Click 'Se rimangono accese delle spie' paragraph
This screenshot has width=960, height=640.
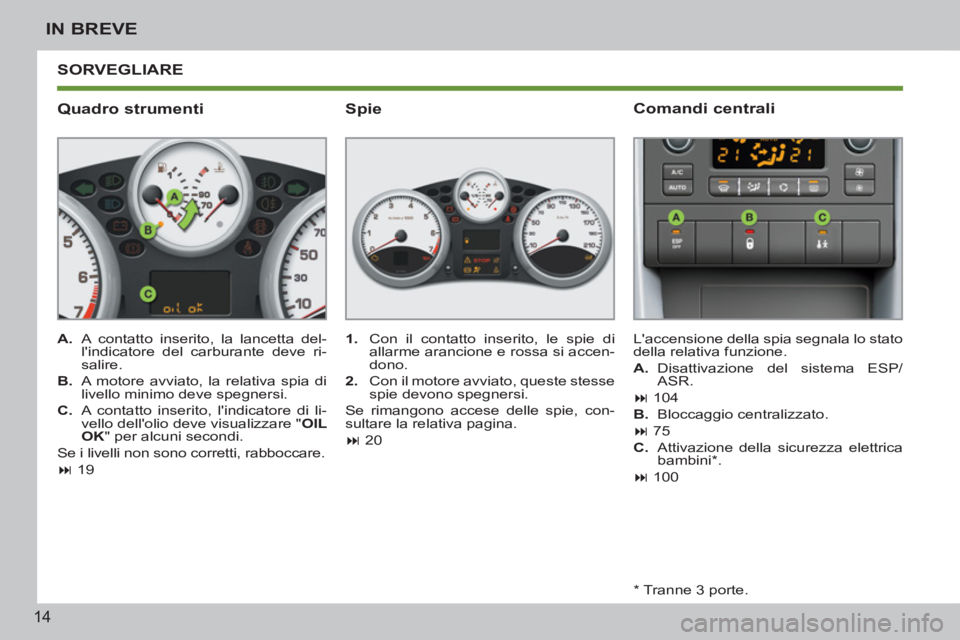coord(480,417)
